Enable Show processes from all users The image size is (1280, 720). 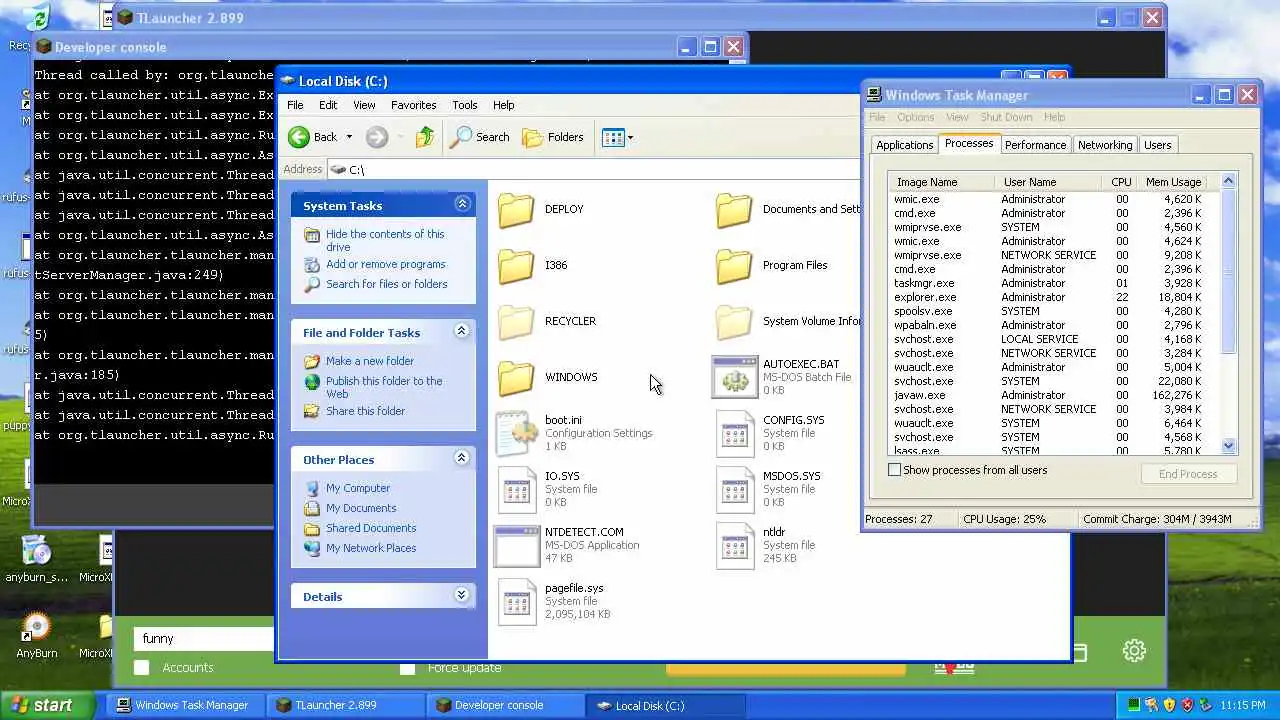[895, 470]
